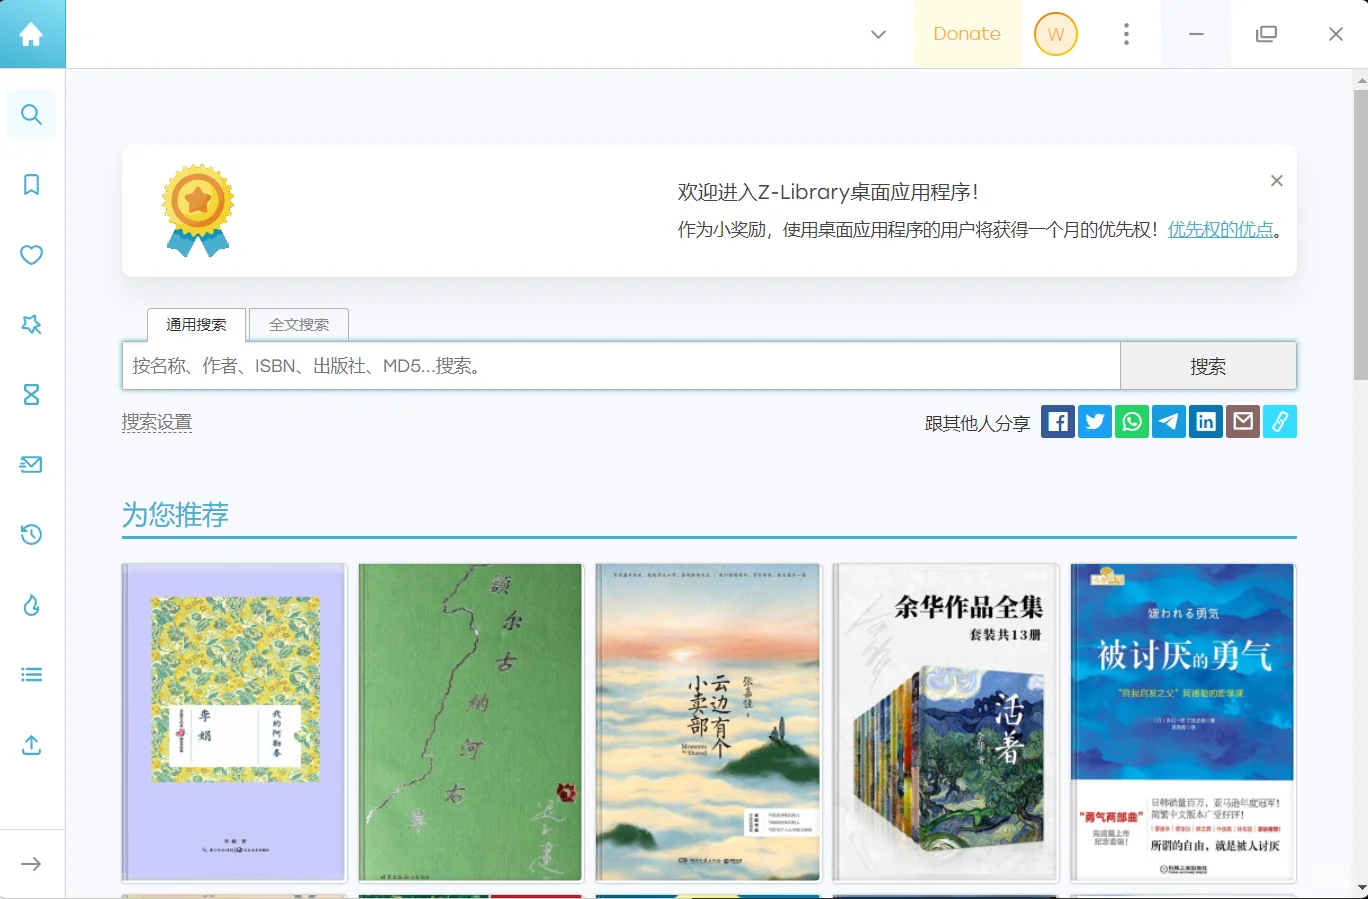Open the upload icon in the sidebar
This screenshot has width=1368, height=899.
point(31,746)
